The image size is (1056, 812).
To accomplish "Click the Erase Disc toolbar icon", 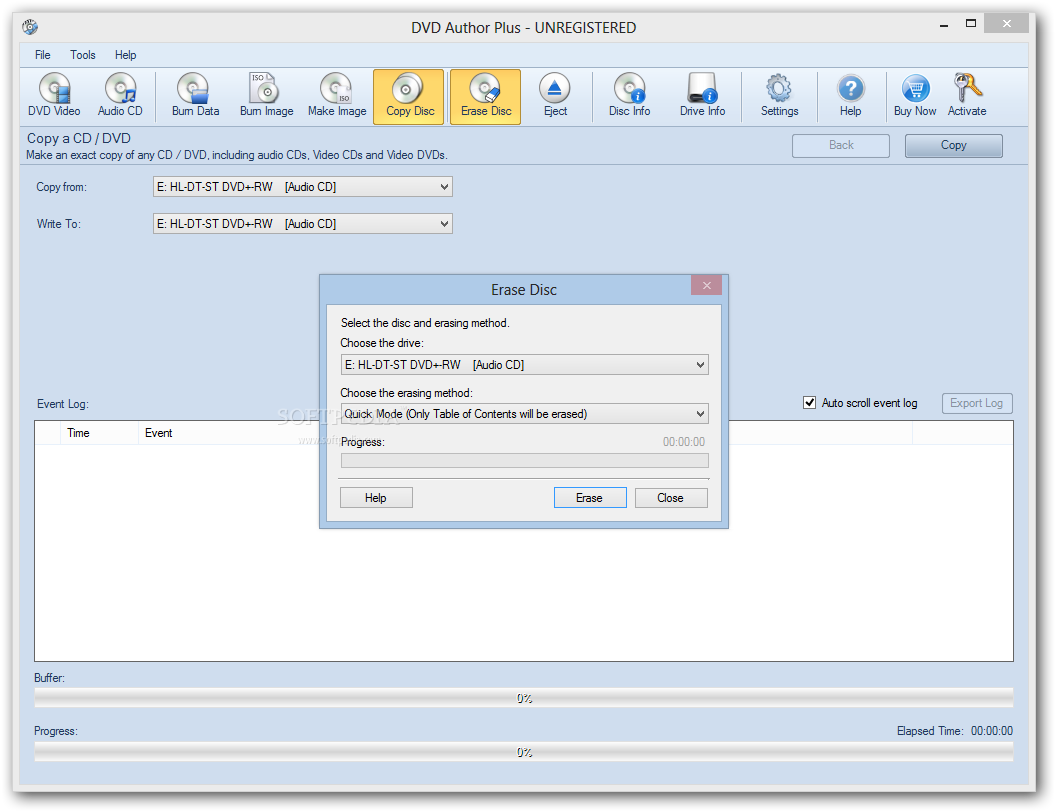I will coord(486,96).
